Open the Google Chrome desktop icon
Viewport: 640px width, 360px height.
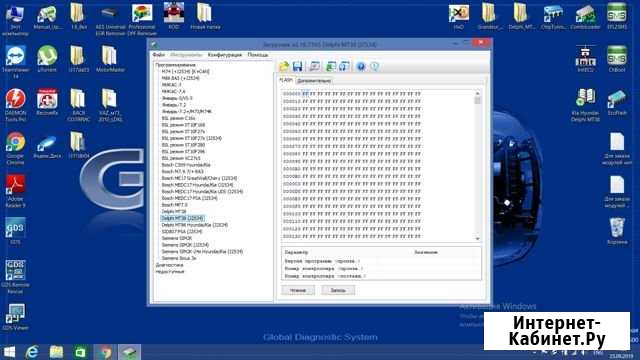[x=16, y=148]
